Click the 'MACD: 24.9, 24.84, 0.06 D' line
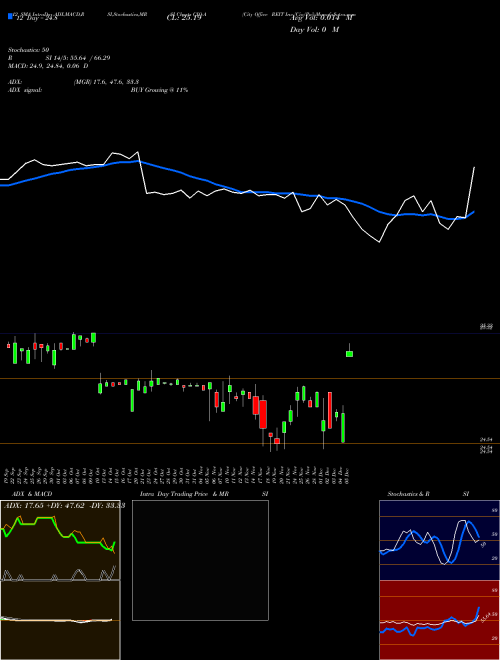500x660 pixels. (x=48, y=66)
